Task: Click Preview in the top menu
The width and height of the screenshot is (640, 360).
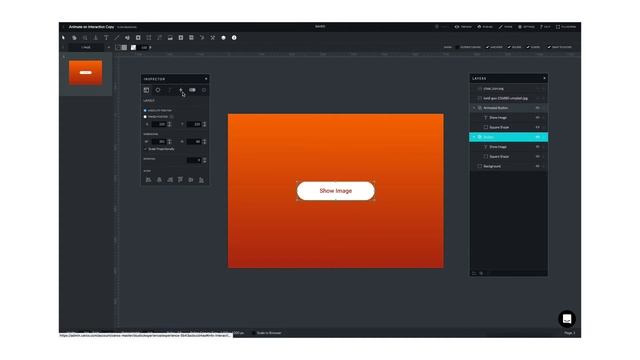Action: click(x=463, y=27)
